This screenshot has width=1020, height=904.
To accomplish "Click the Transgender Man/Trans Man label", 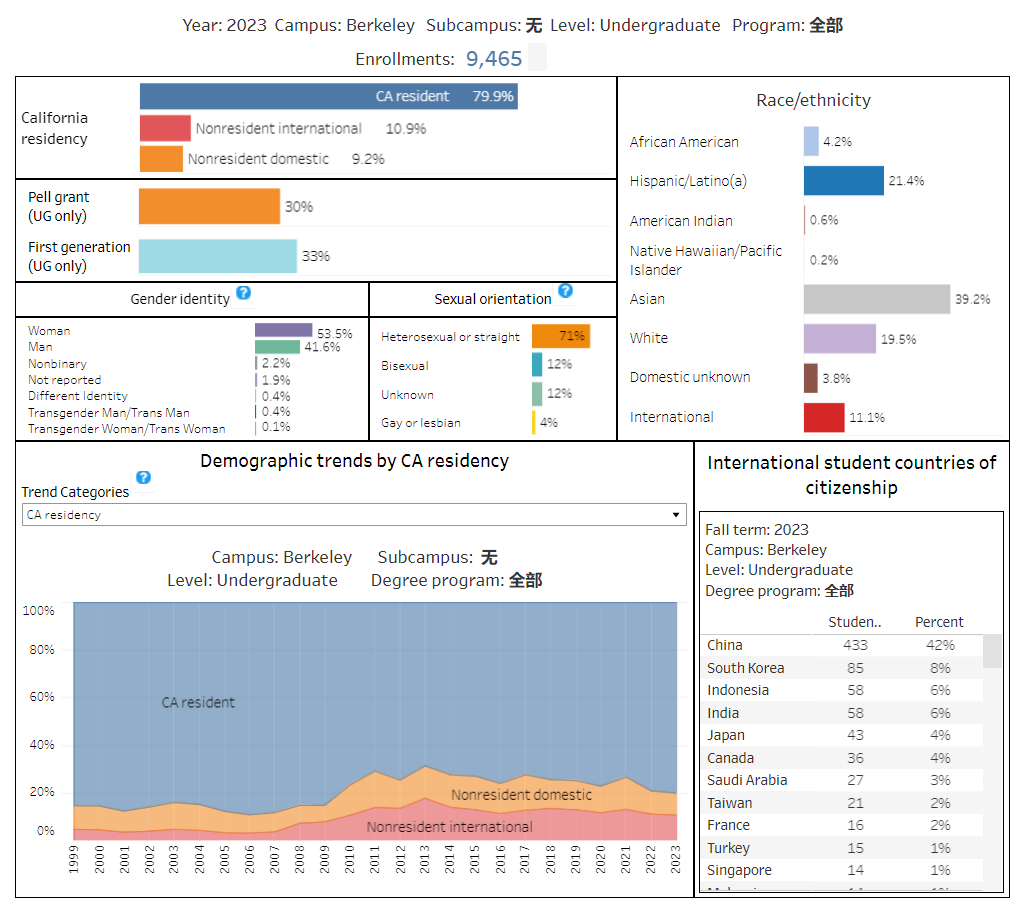I will tap(109, 412).
